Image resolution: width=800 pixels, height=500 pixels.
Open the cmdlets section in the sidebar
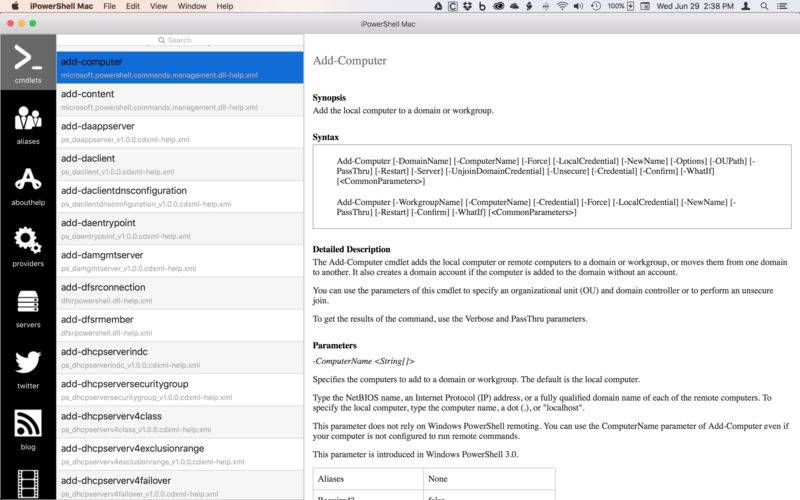pyautogui.click(x=28, y=63)
